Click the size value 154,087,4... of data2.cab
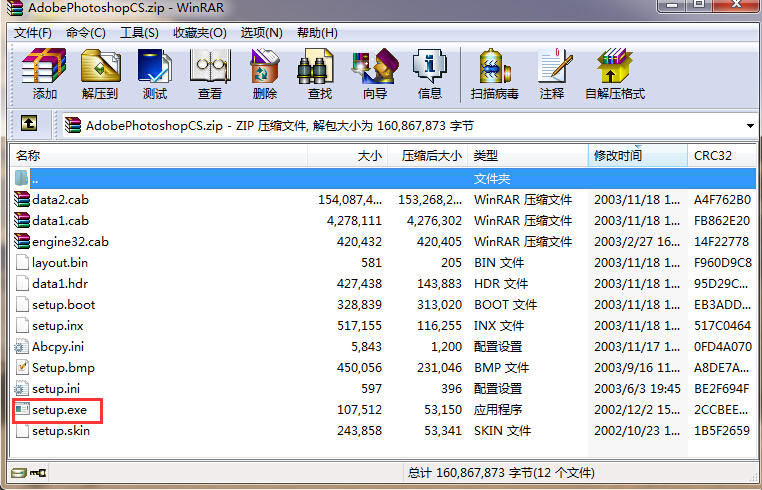Screen dimensions: 762x490 tap(350, 199)
